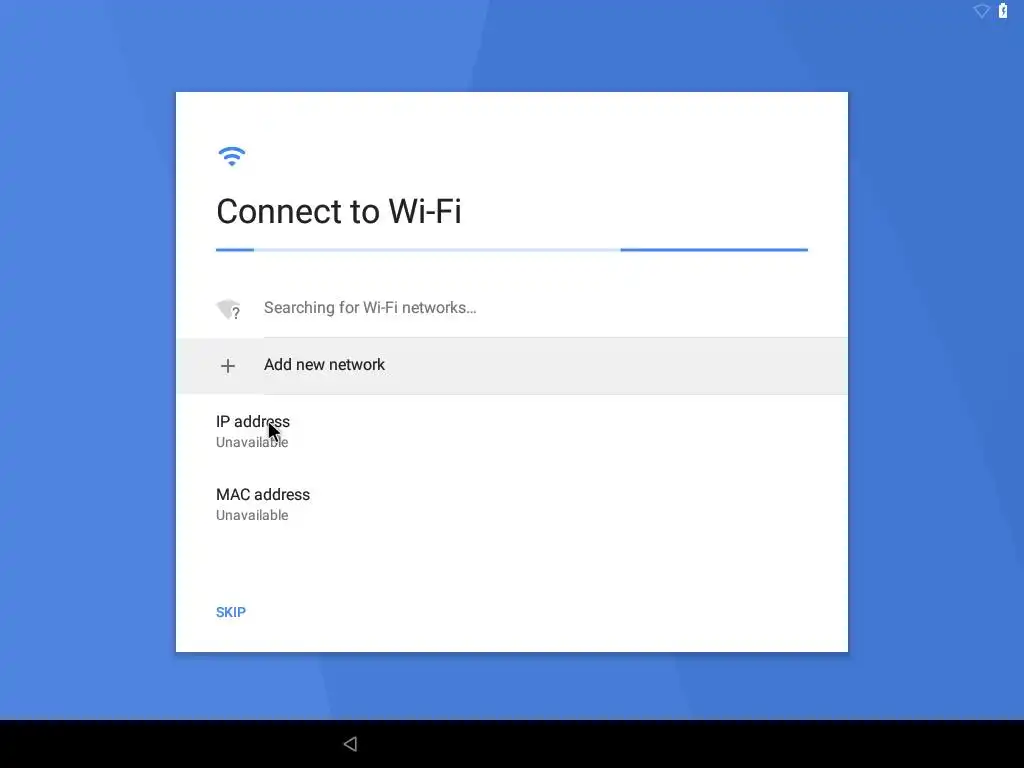Click the MAC address label
1024x768 pixels.
coord(263,494)
